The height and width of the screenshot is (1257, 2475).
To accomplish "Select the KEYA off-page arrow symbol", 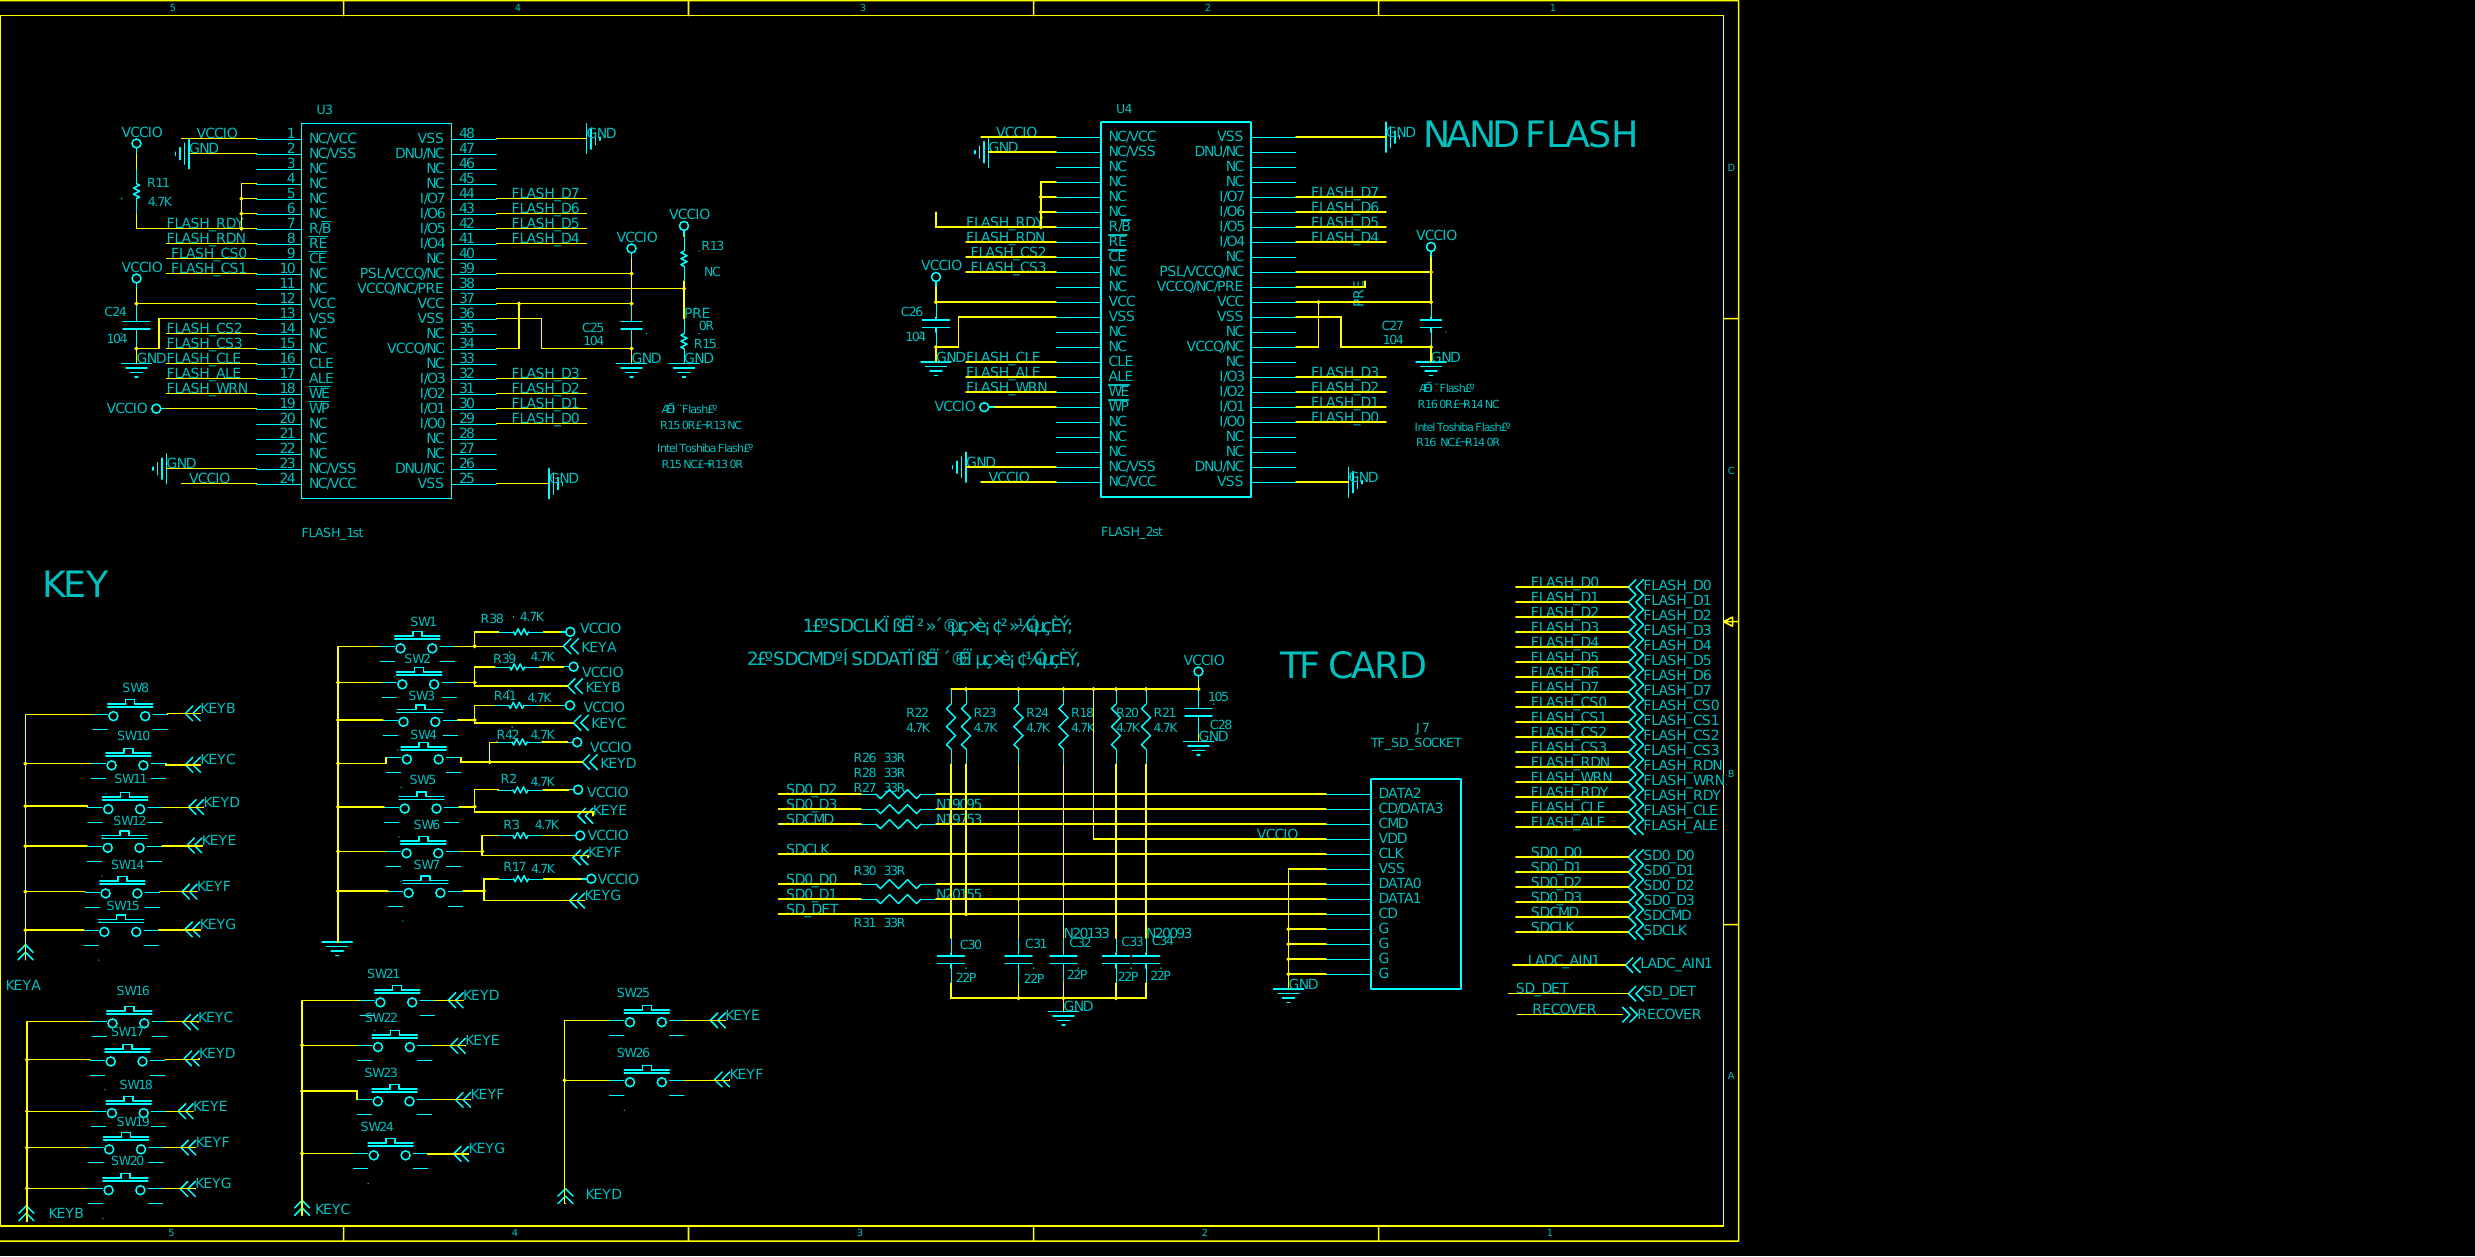I will click(26, 952).
